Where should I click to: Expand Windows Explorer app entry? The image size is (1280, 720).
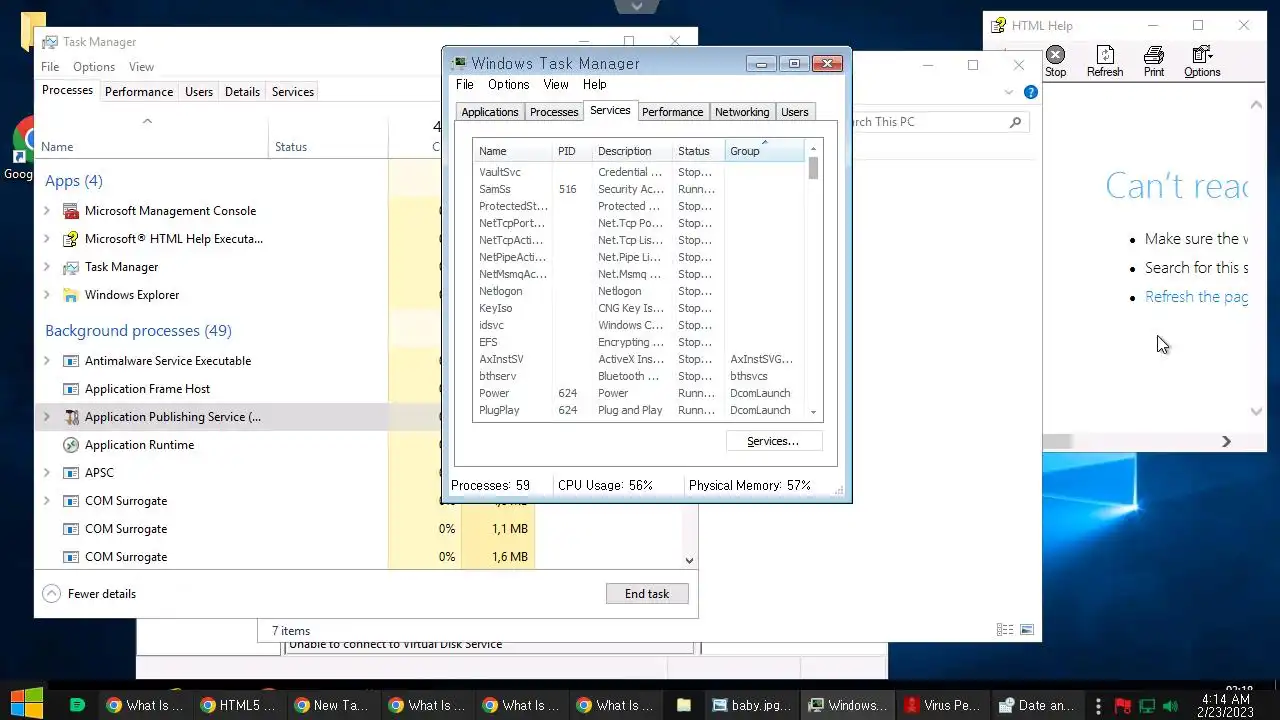point(47,295)
